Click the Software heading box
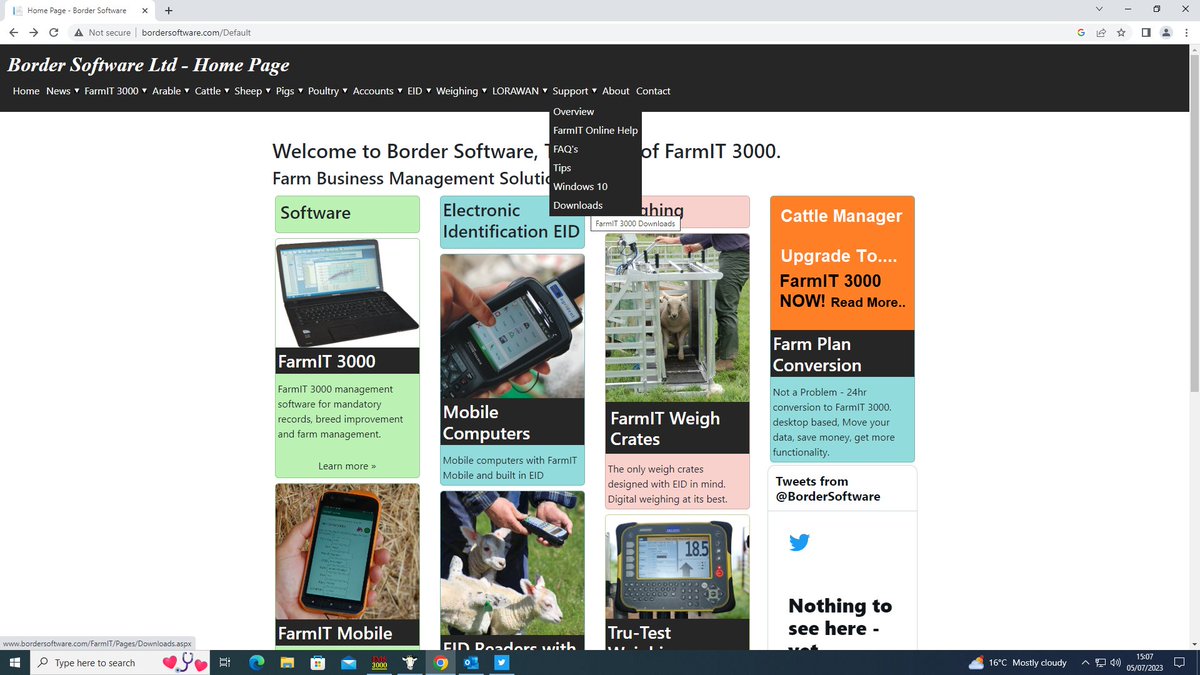 click(347, 214)
